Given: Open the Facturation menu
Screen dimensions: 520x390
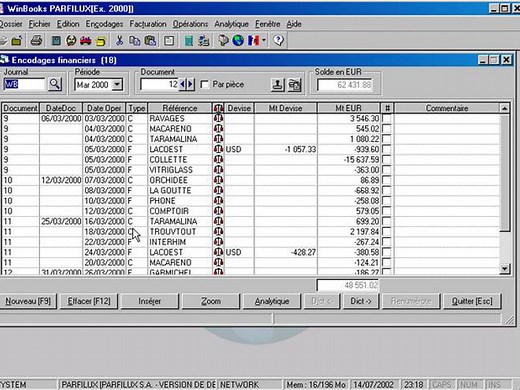Looking at the screenshot, I should tap(148, 24).
